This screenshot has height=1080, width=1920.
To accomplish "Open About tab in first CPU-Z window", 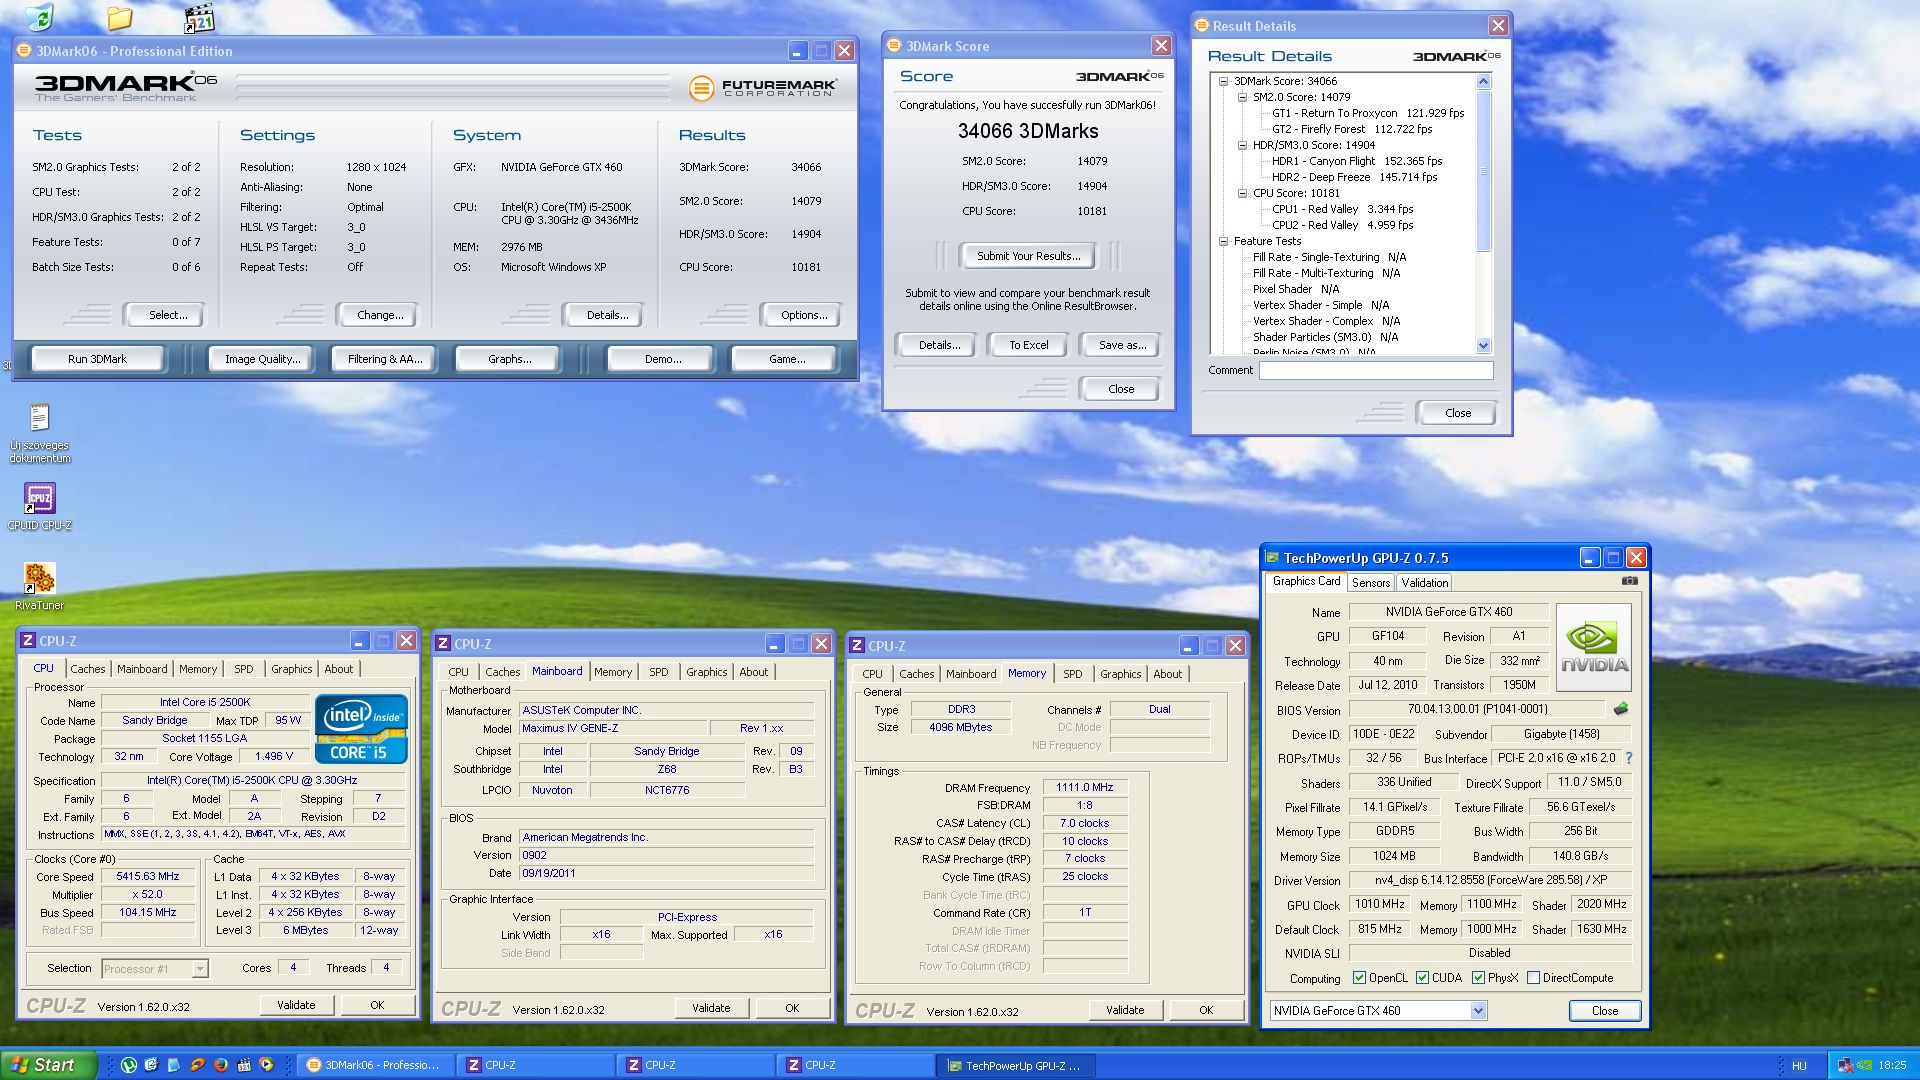I will (x=338, y=669).
